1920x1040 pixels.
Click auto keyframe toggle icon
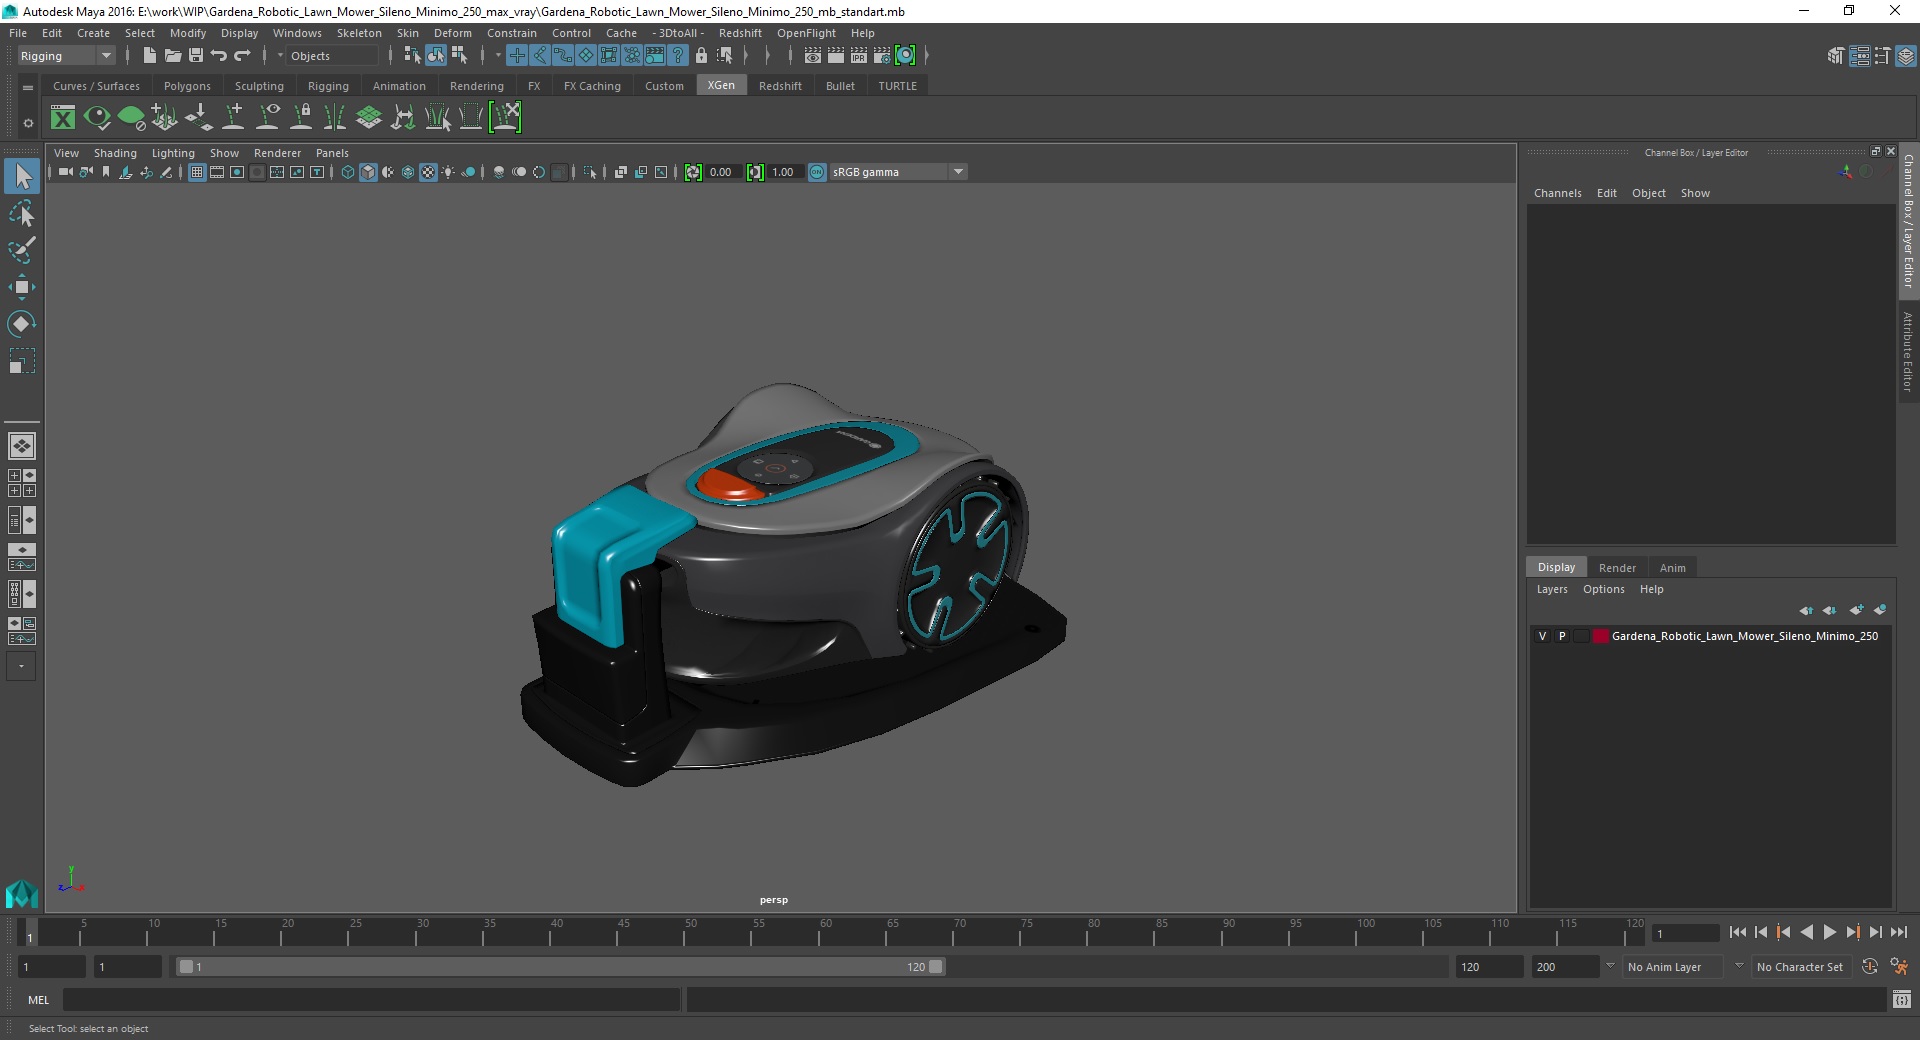click(1869, 967)
